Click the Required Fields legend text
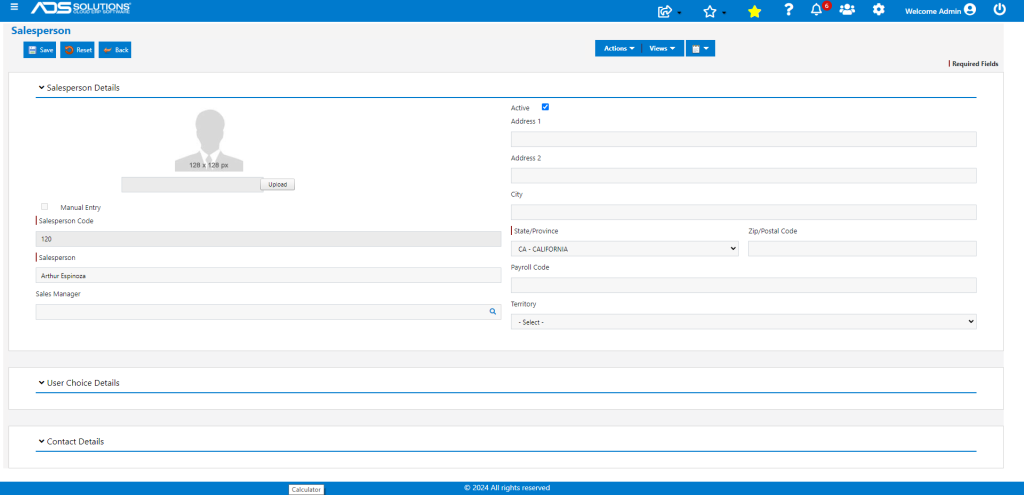 (x=975, y=64)
